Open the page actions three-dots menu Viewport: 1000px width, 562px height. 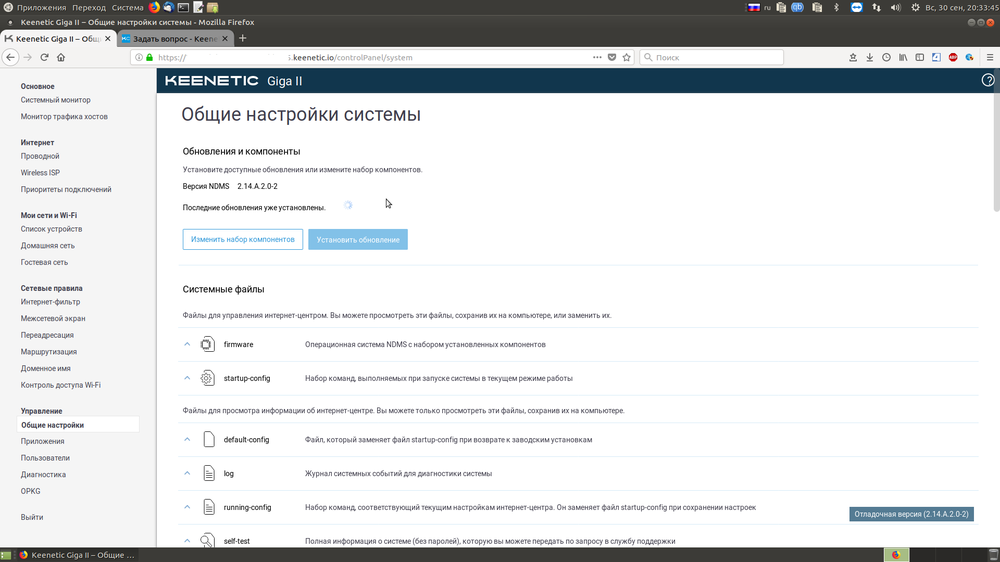(597, 57)
